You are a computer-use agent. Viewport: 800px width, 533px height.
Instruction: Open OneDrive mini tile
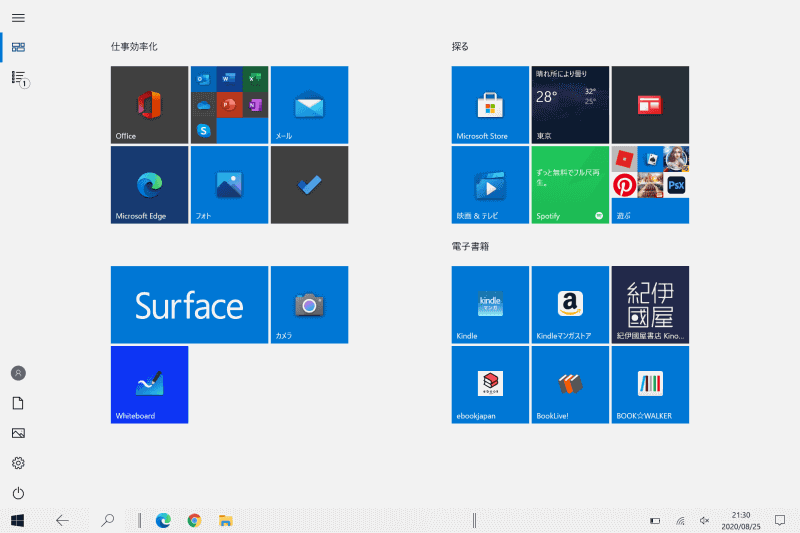coord(204,105)
